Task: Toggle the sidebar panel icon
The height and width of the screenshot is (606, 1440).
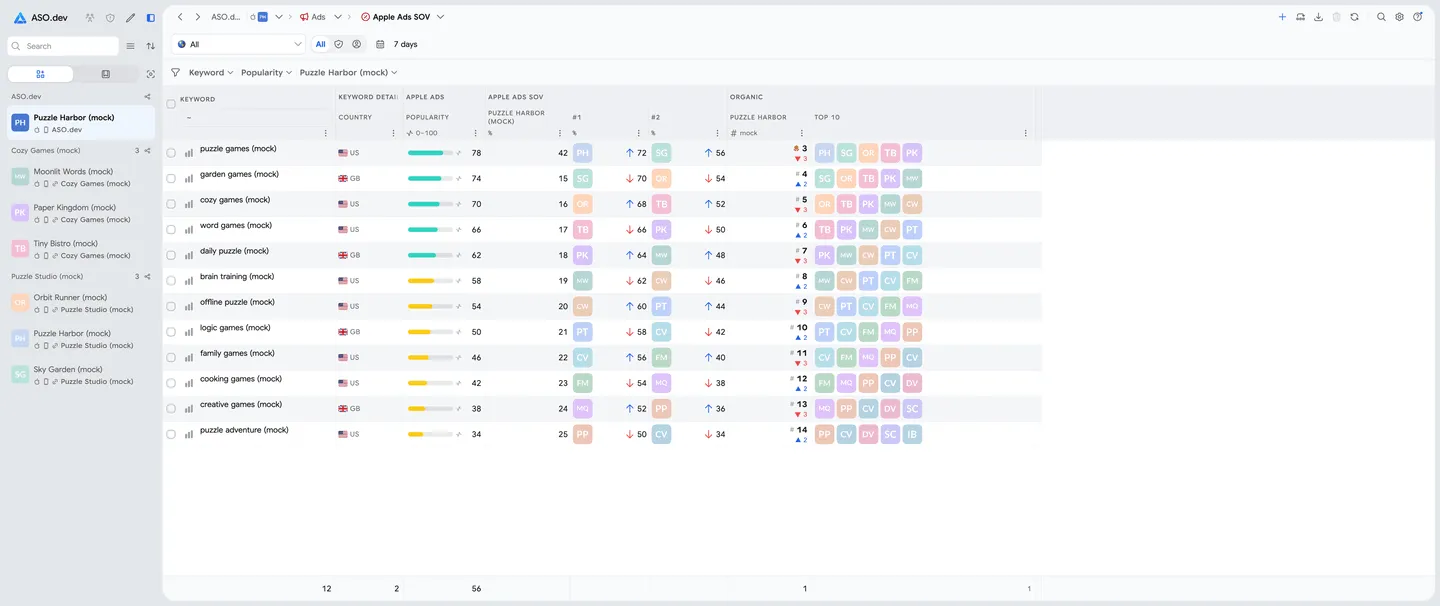Action: click(150, 18)
